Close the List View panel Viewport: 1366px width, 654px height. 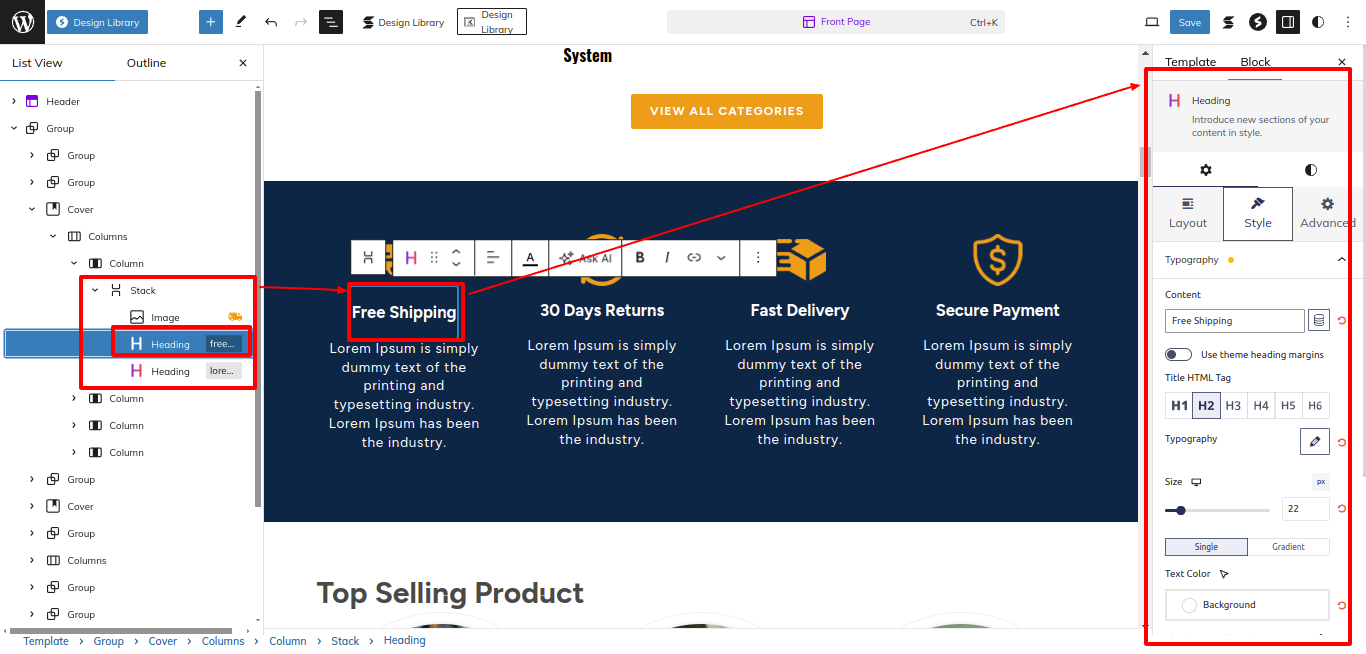[243, 63]
